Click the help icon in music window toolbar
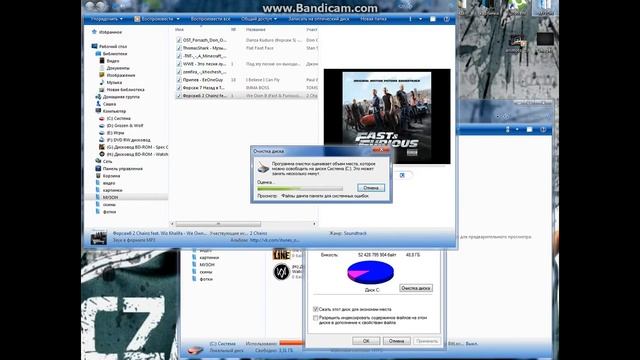 coord(447,19)
